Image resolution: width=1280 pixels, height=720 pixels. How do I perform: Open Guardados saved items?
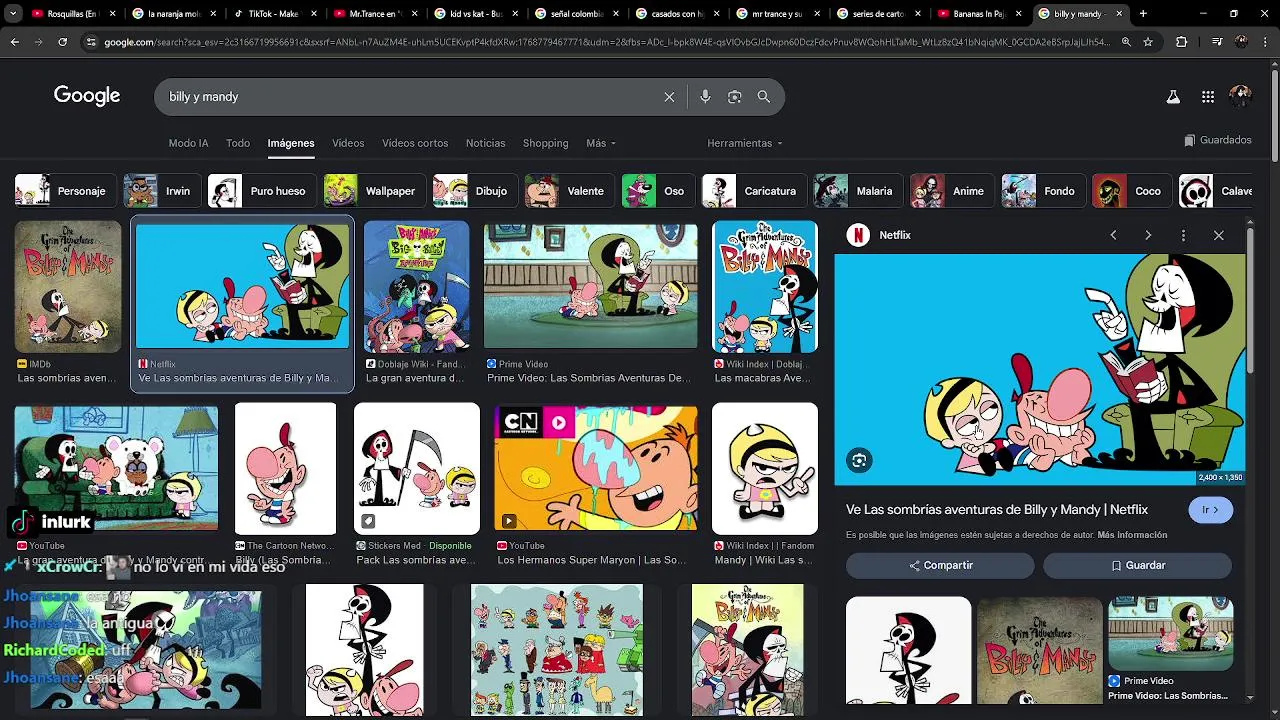point(1218,140)
